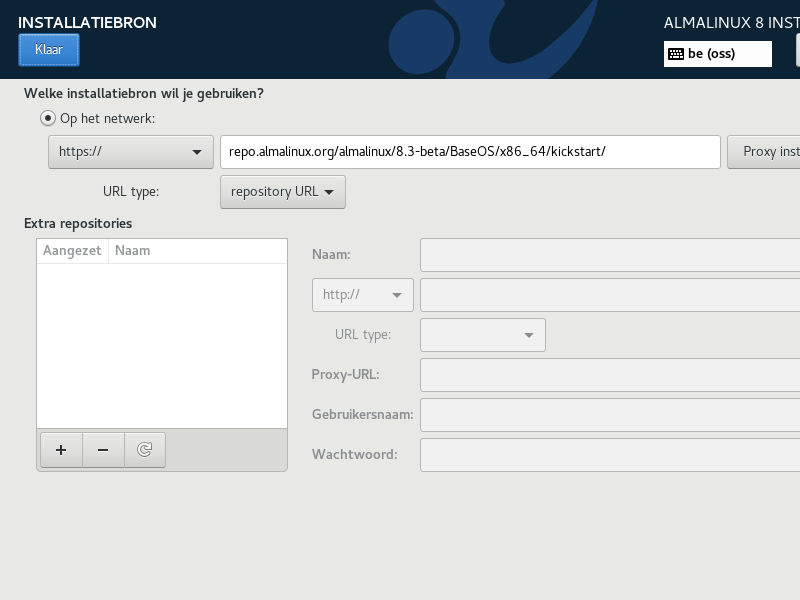Sort by the 'Naam' column header
The height and width of the screenshot is (600, 800).
coord(197,251)
